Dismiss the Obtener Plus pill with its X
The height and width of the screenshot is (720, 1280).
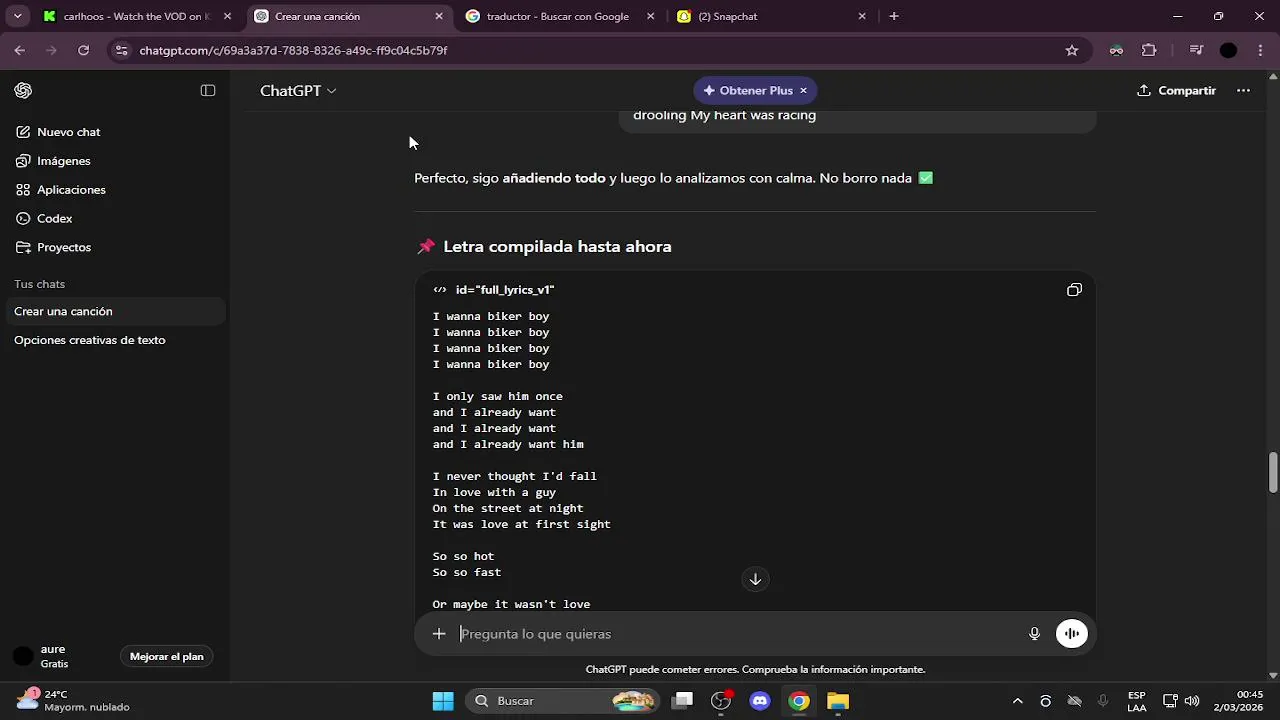click(x=803, y=91)
